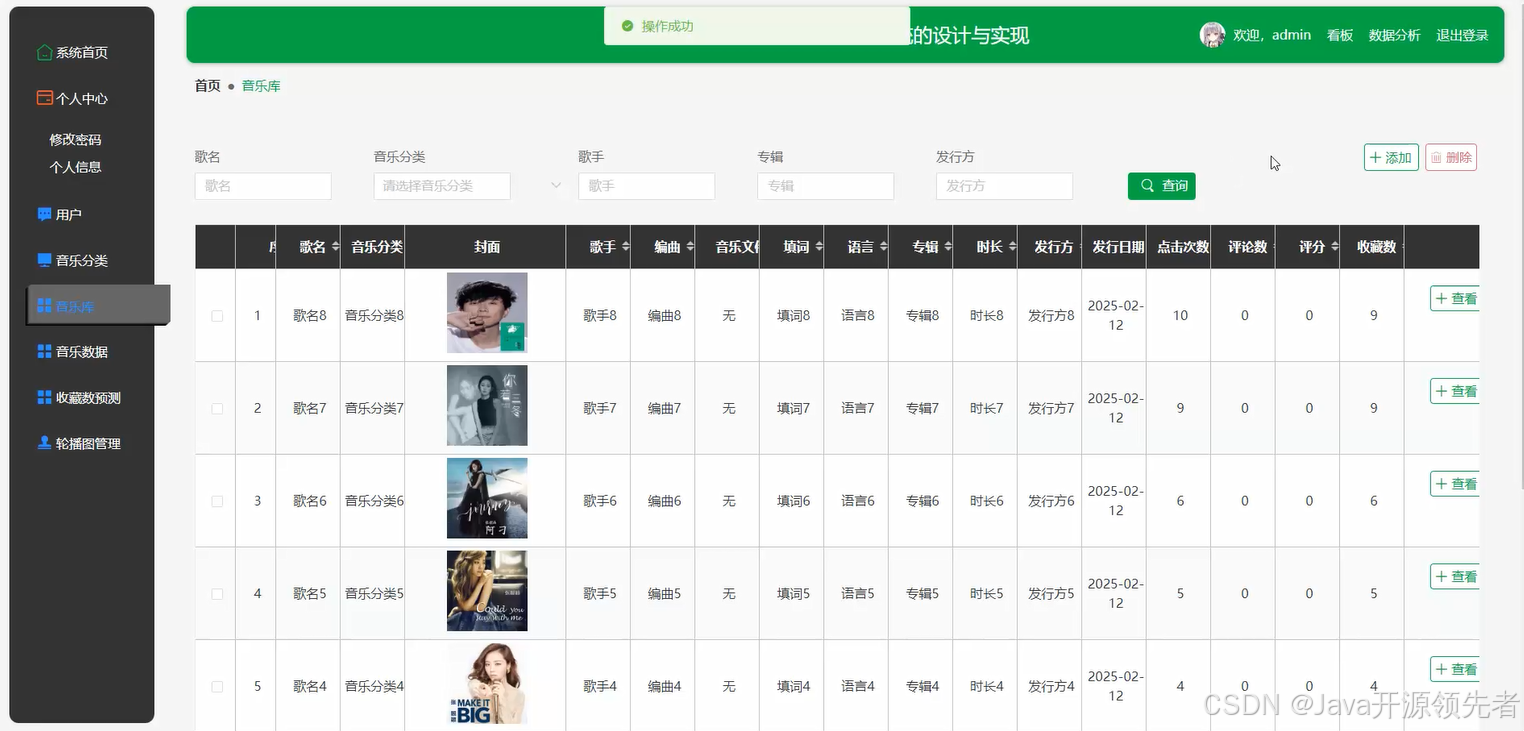Open 个人信息 submenu item
The width and height of the screenshot is (1524, 731).
click(x=76, y=167)
